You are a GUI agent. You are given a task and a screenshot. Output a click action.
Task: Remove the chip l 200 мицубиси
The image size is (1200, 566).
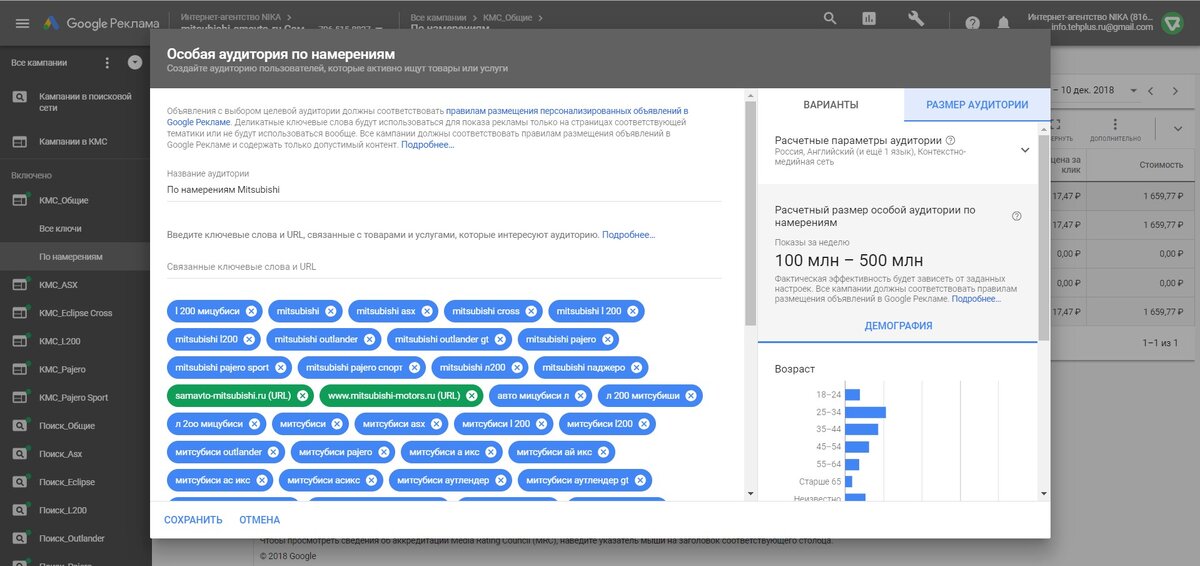tap(251, 311)
